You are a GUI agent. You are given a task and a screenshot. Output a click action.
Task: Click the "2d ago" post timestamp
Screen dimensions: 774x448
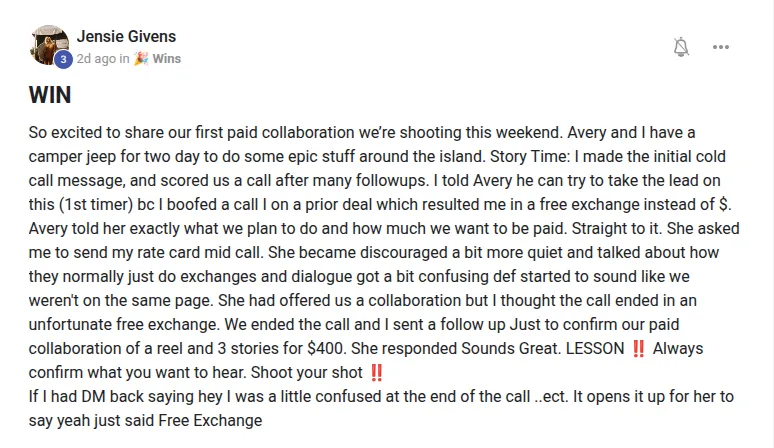click(96, 59)
